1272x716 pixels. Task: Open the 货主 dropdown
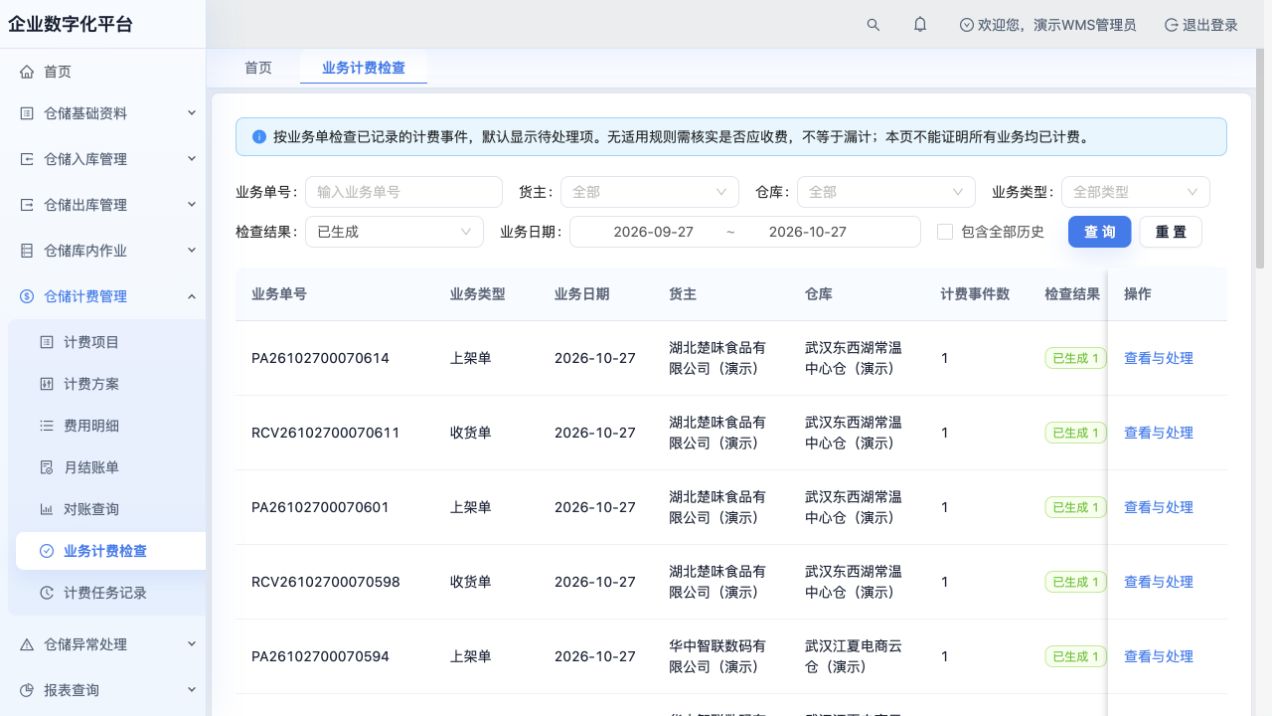coord(649,192)
